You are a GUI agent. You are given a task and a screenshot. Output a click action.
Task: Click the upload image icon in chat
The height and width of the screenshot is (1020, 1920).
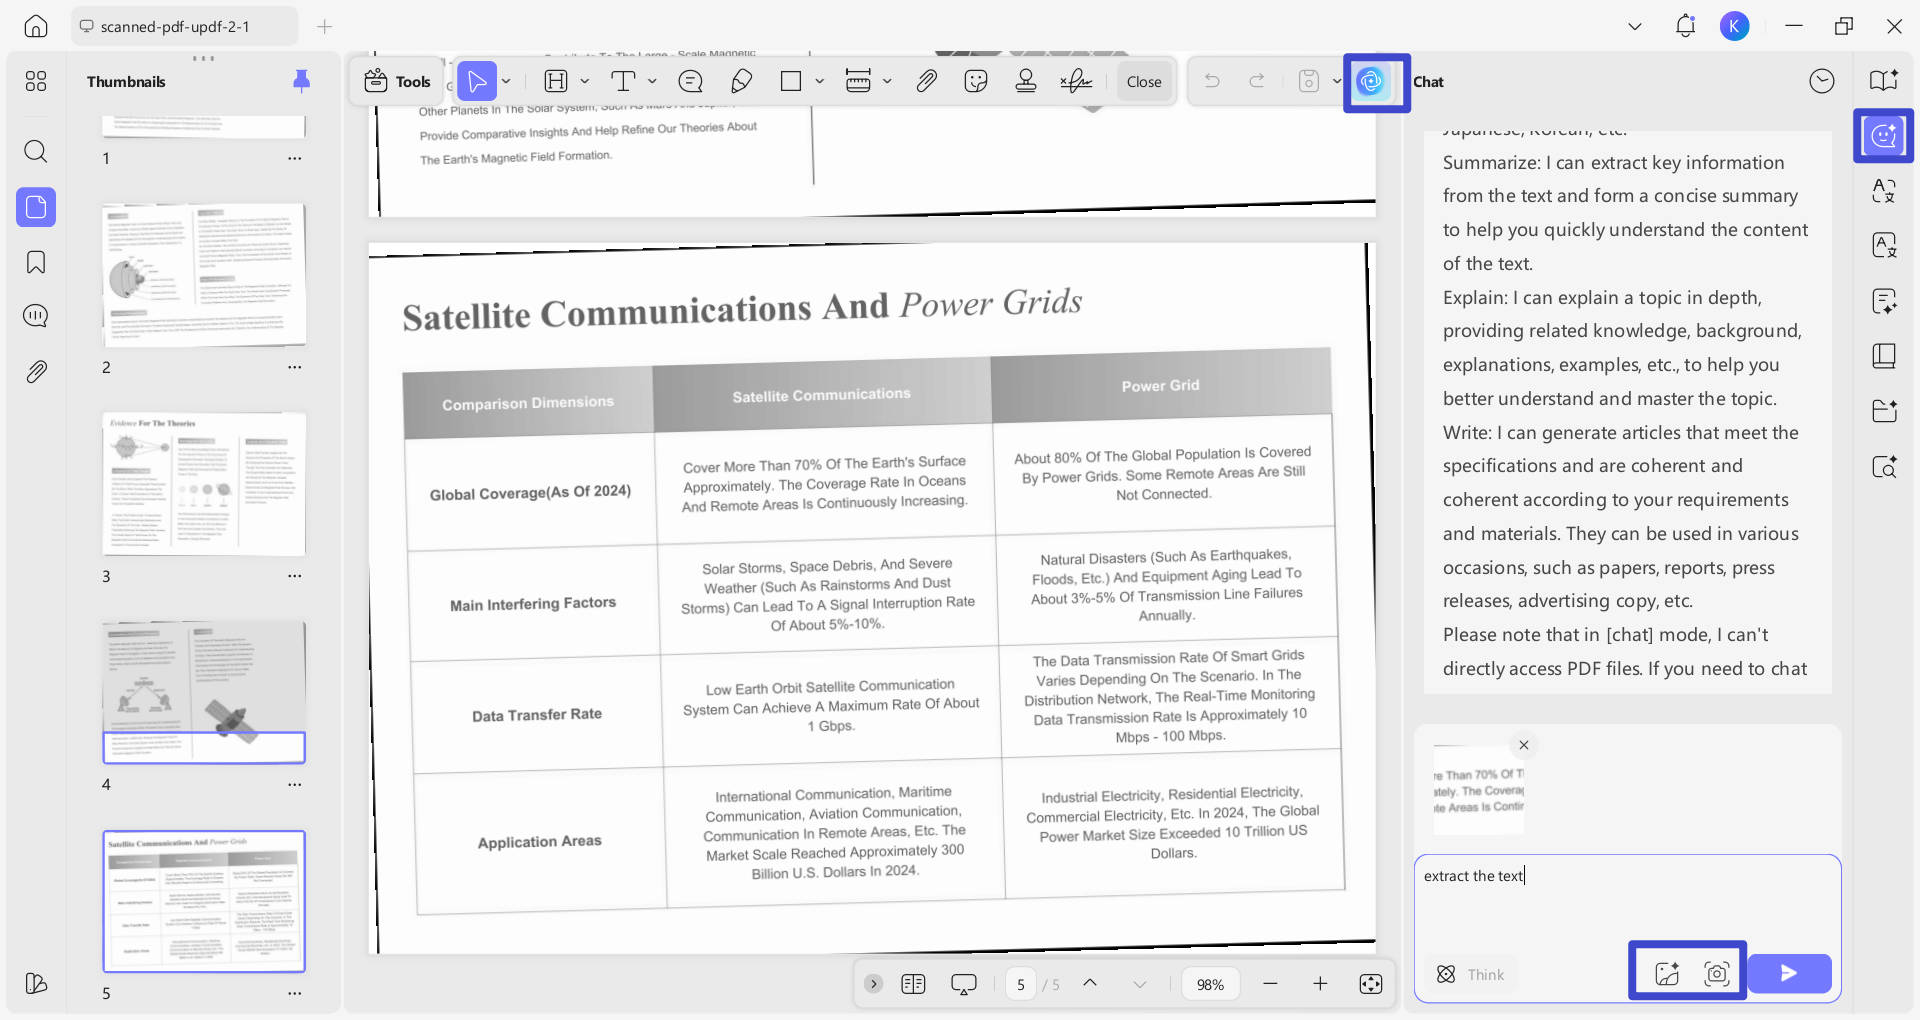pos(1667,973)
